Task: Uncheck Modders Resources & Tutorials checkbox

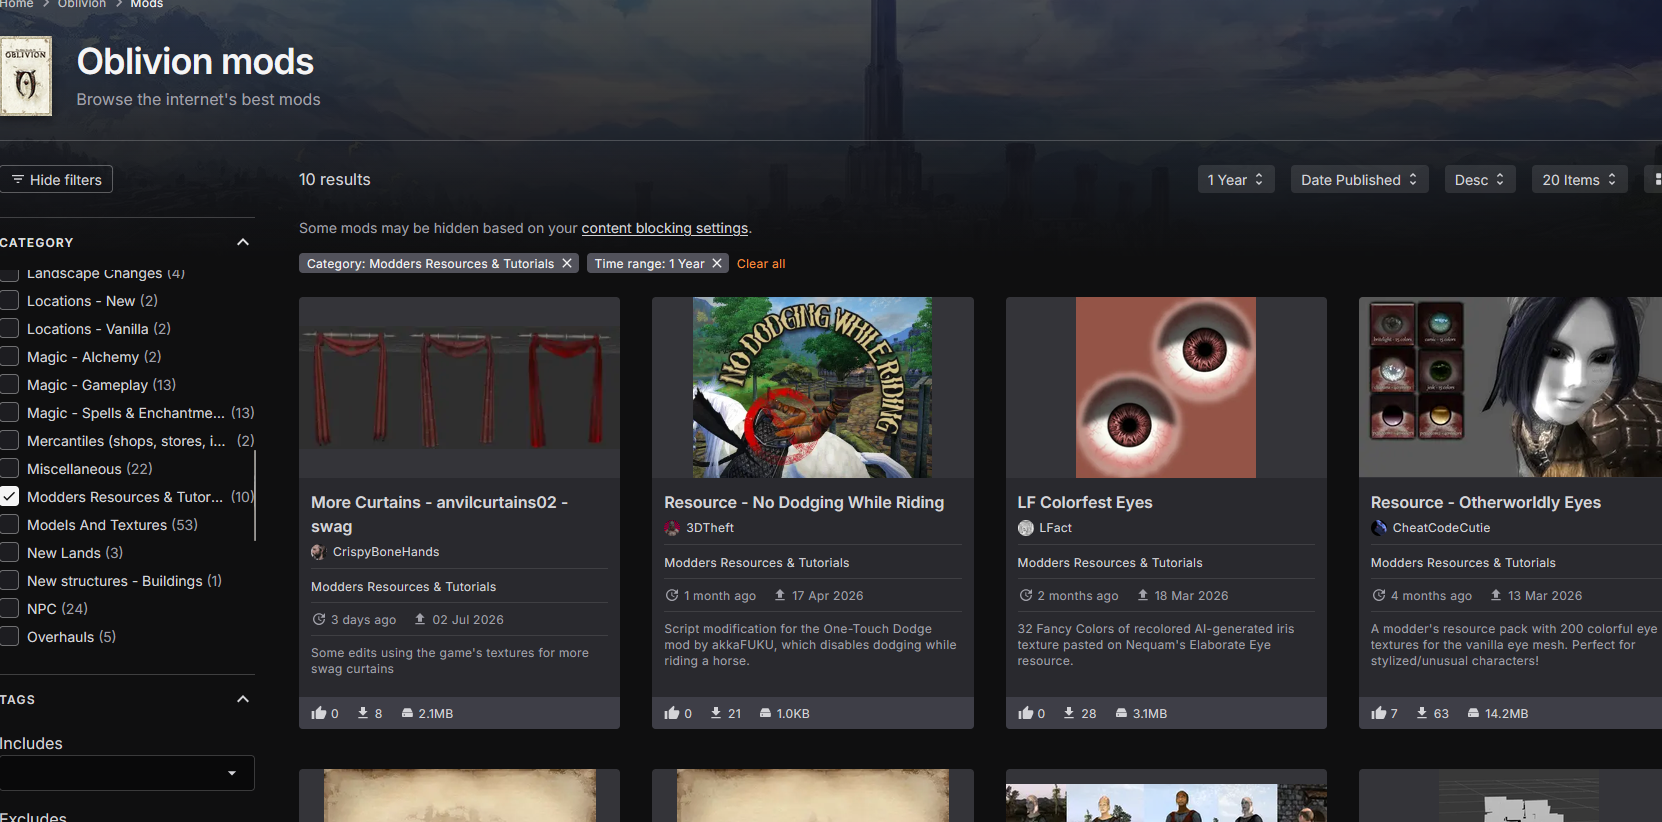Action: tap(10, 496)
